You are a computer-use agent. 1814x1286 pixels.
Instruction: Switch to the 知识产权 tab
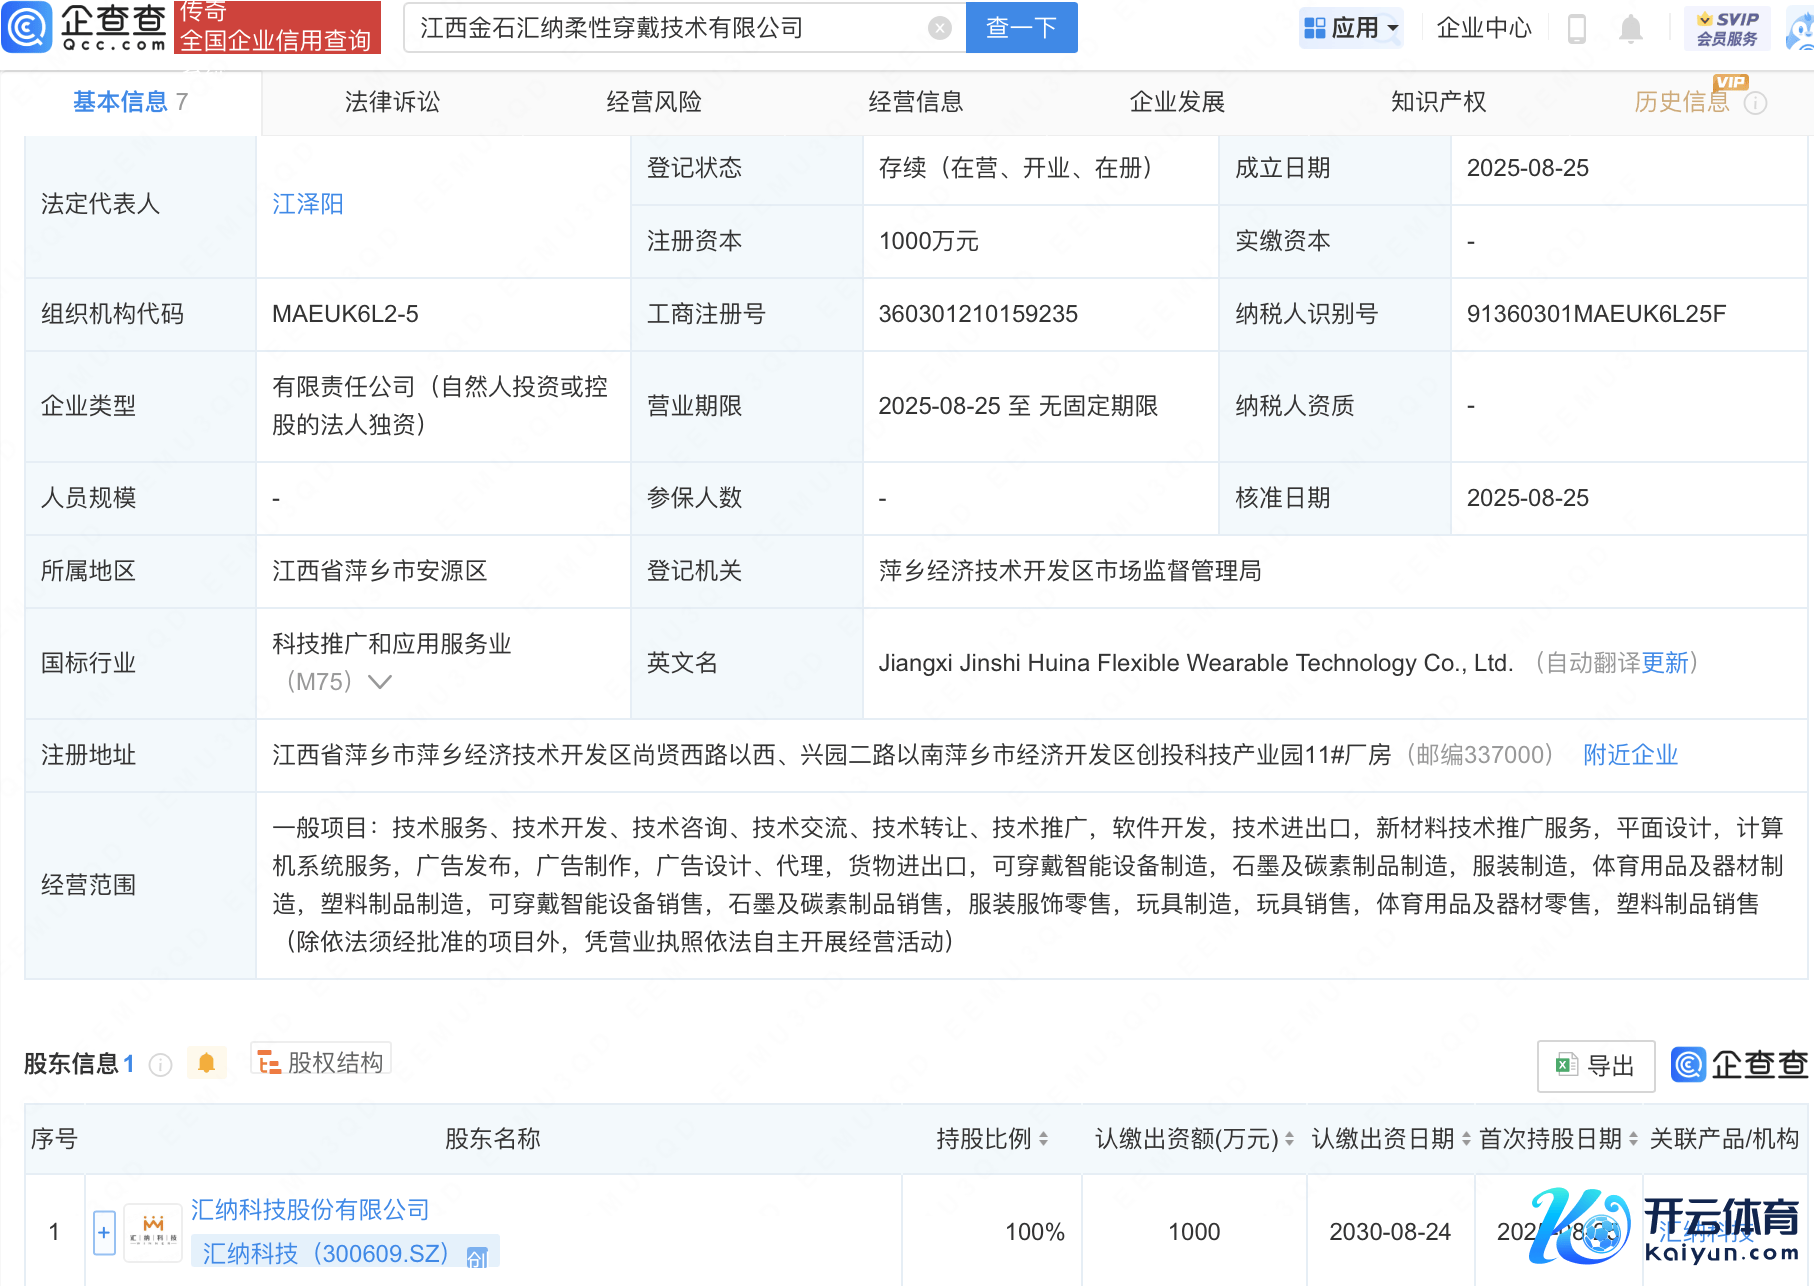[1438, 102]
